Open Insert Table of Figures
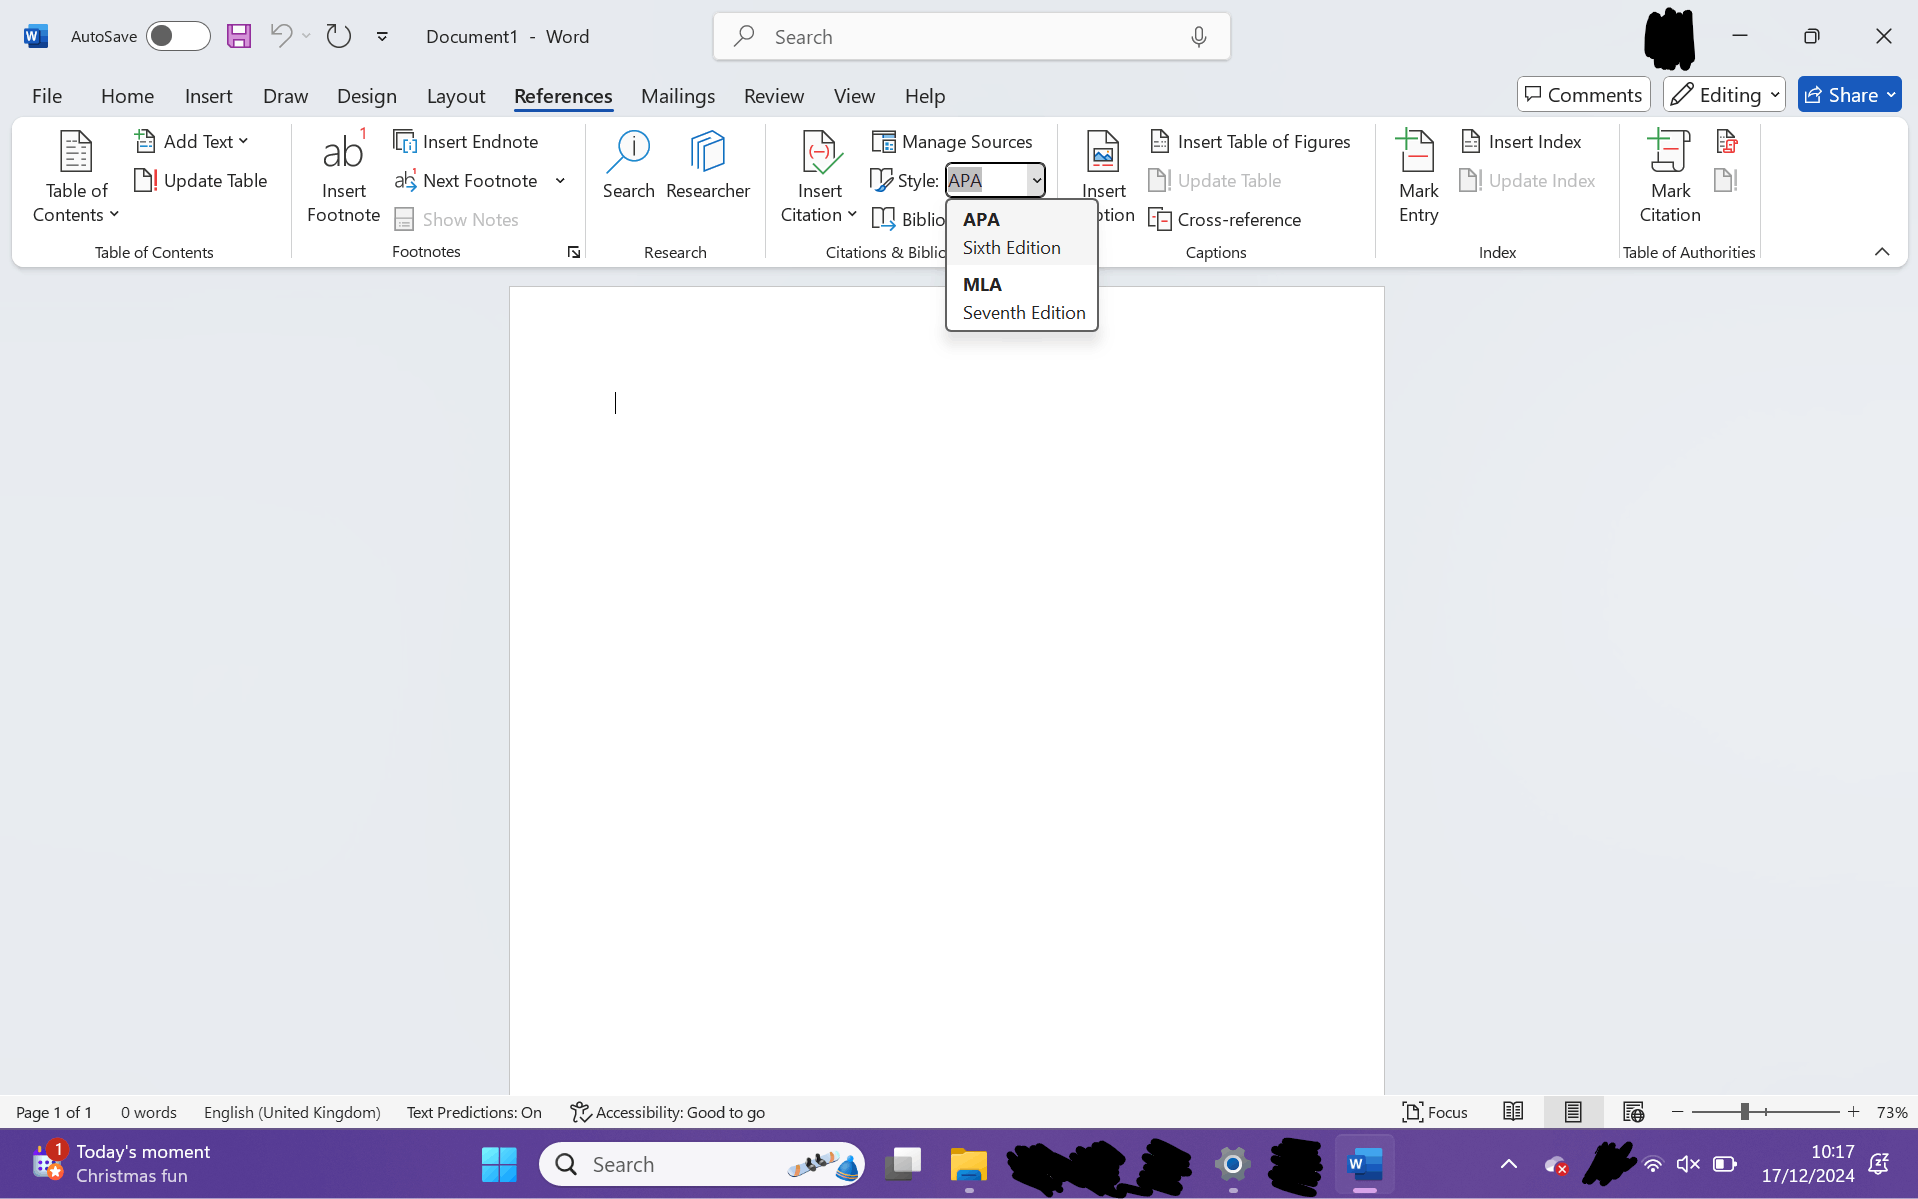 [1251, 141]
